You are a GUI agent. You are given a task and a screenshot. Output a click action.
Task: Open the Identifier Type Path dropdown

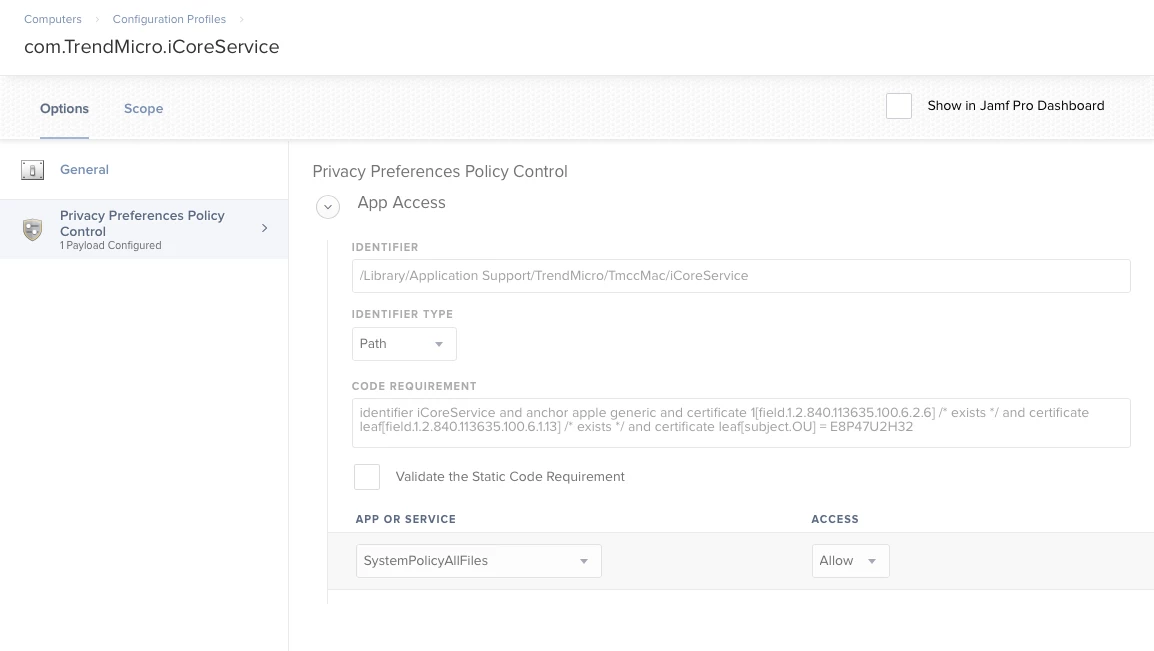coord(404,344)
